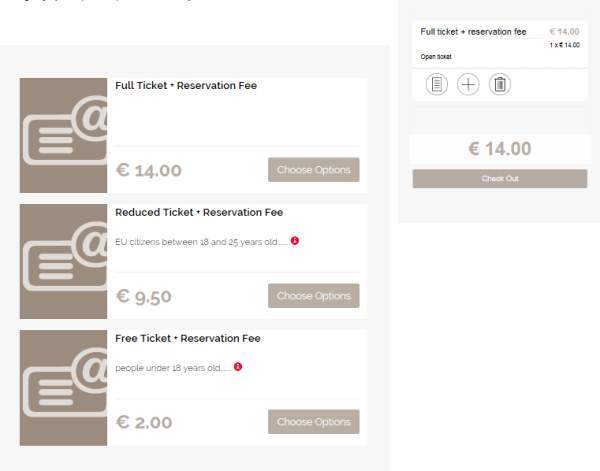Screen dimensions: 600x471
Task: Remove ticket using trash icon
Action: [500, 84]
